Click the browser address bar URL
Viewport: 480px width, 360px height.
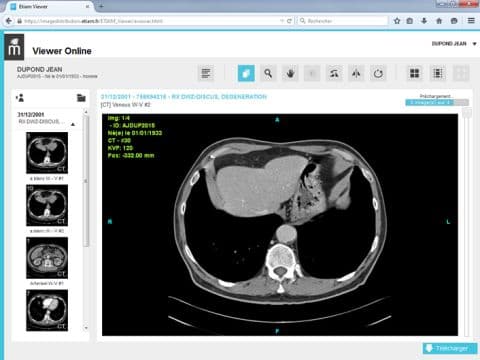click(x=93, y=21)
